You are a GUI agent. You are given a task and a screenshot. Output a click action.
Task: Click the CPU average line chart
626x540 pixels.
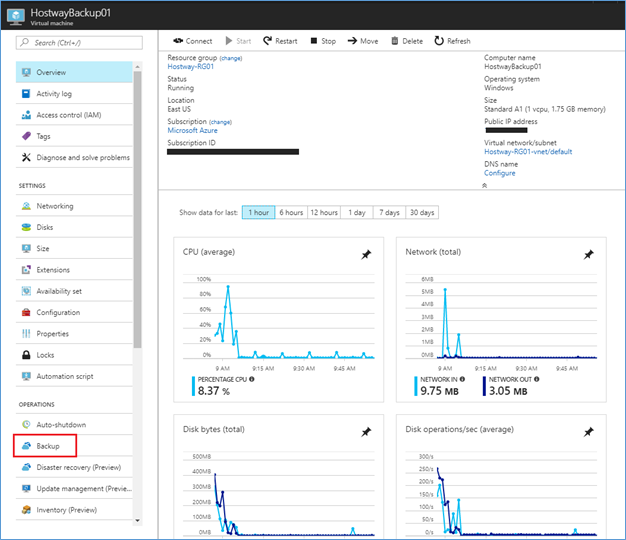(278, 317)
